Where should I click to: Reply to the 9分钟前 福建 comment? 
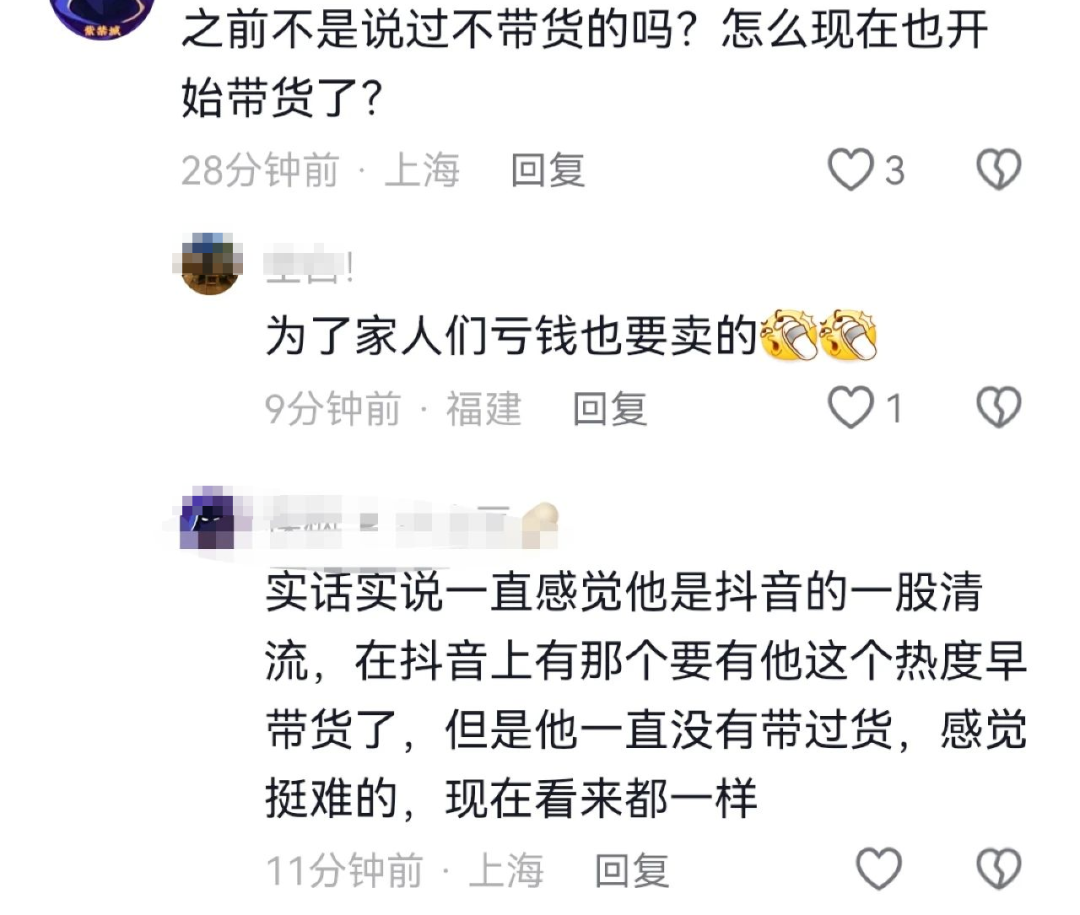(610, 409)
